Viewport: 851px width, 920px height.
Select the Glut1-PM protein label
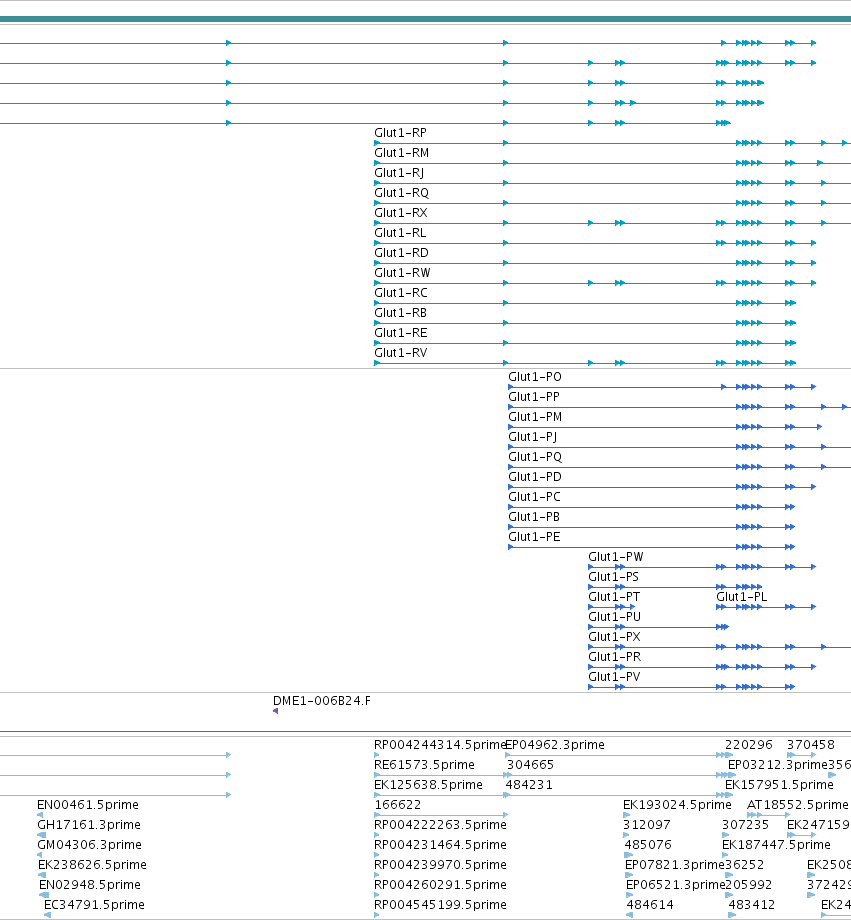pos(535,417)
